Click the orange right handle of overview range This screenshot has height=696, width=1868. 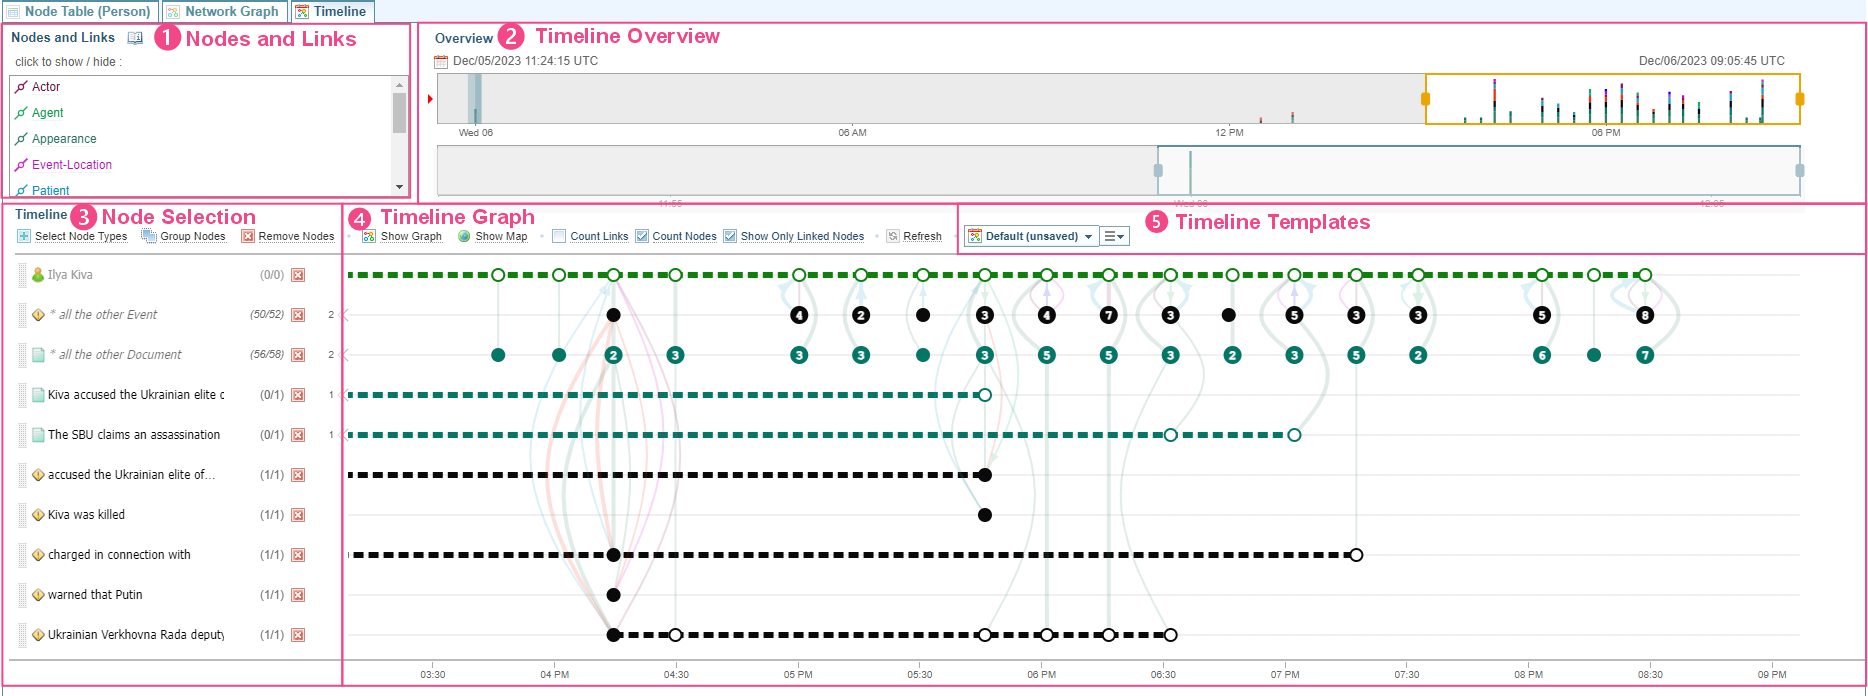(1799, 99)
